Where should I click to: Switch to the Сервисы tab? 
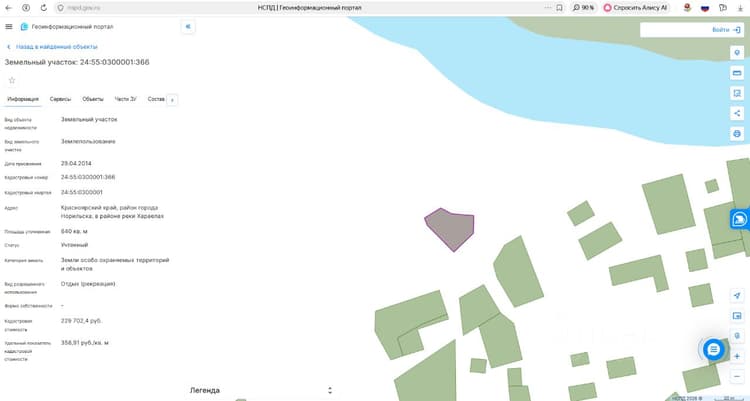pos(60,99)
